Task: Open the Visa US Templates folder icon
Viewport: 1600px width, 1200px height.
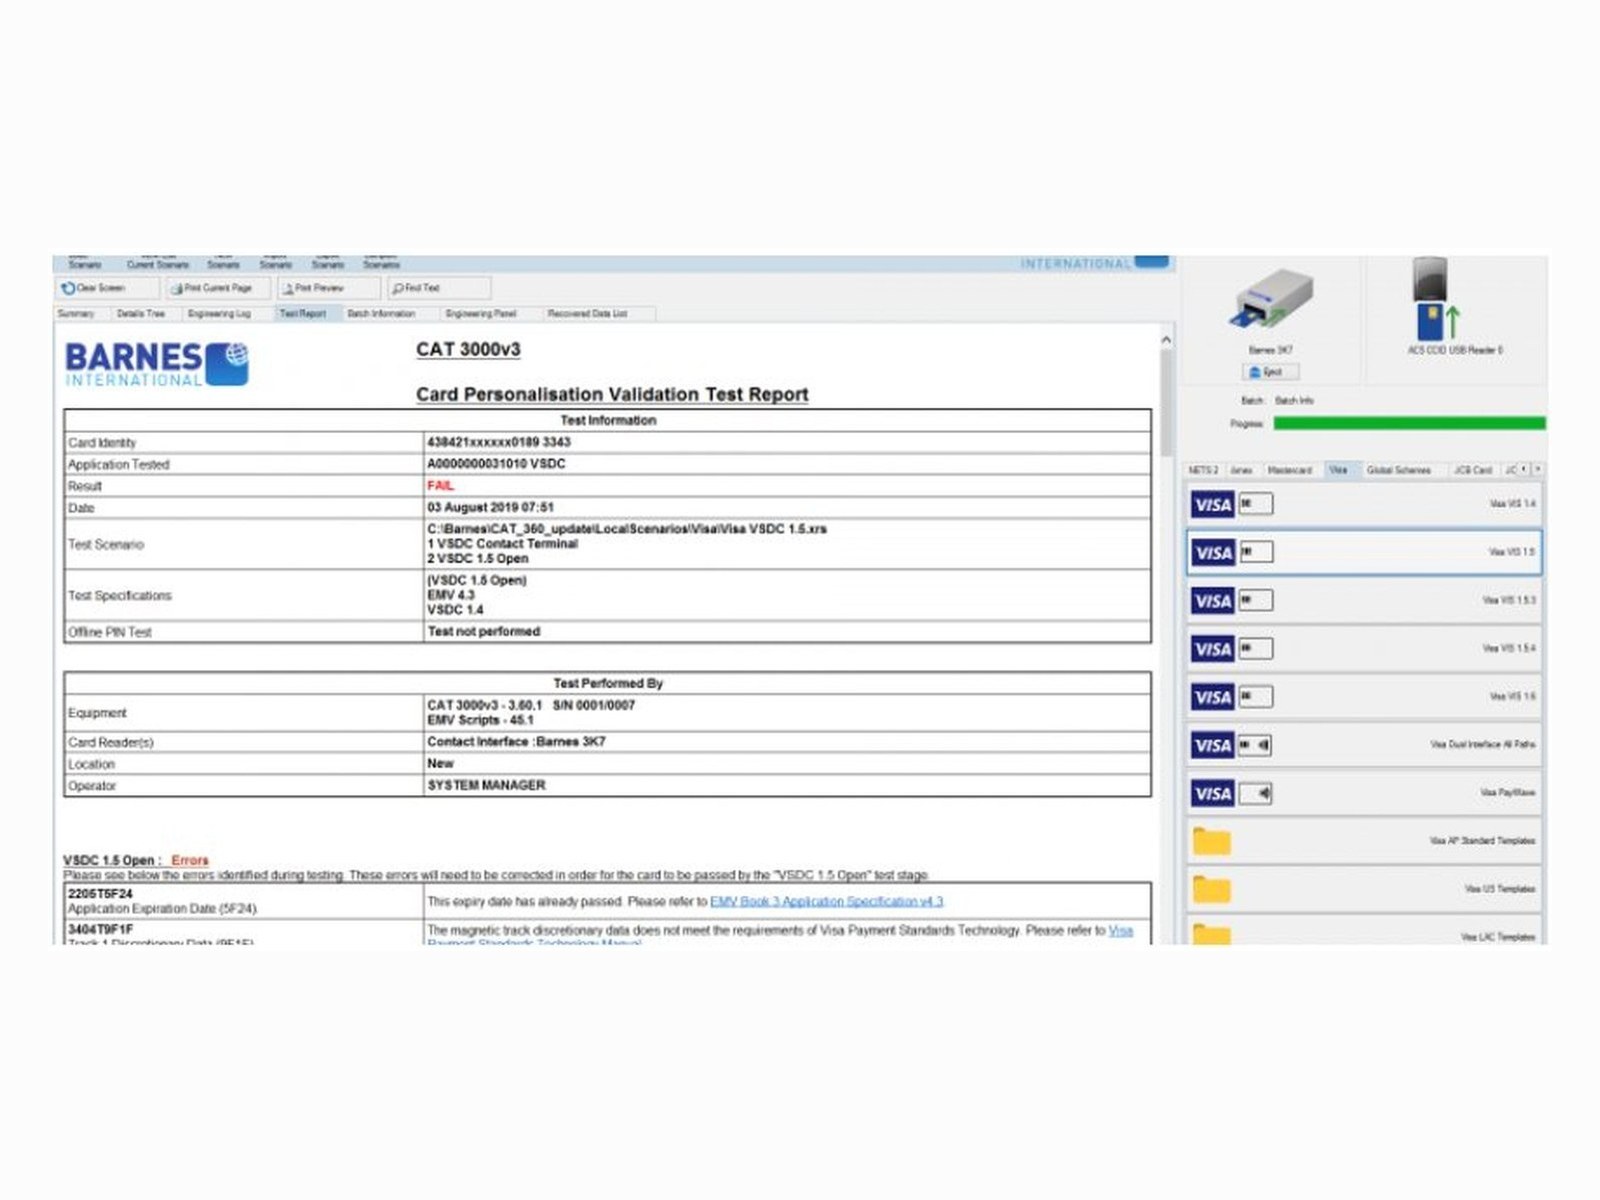Action: point(1211,889)
